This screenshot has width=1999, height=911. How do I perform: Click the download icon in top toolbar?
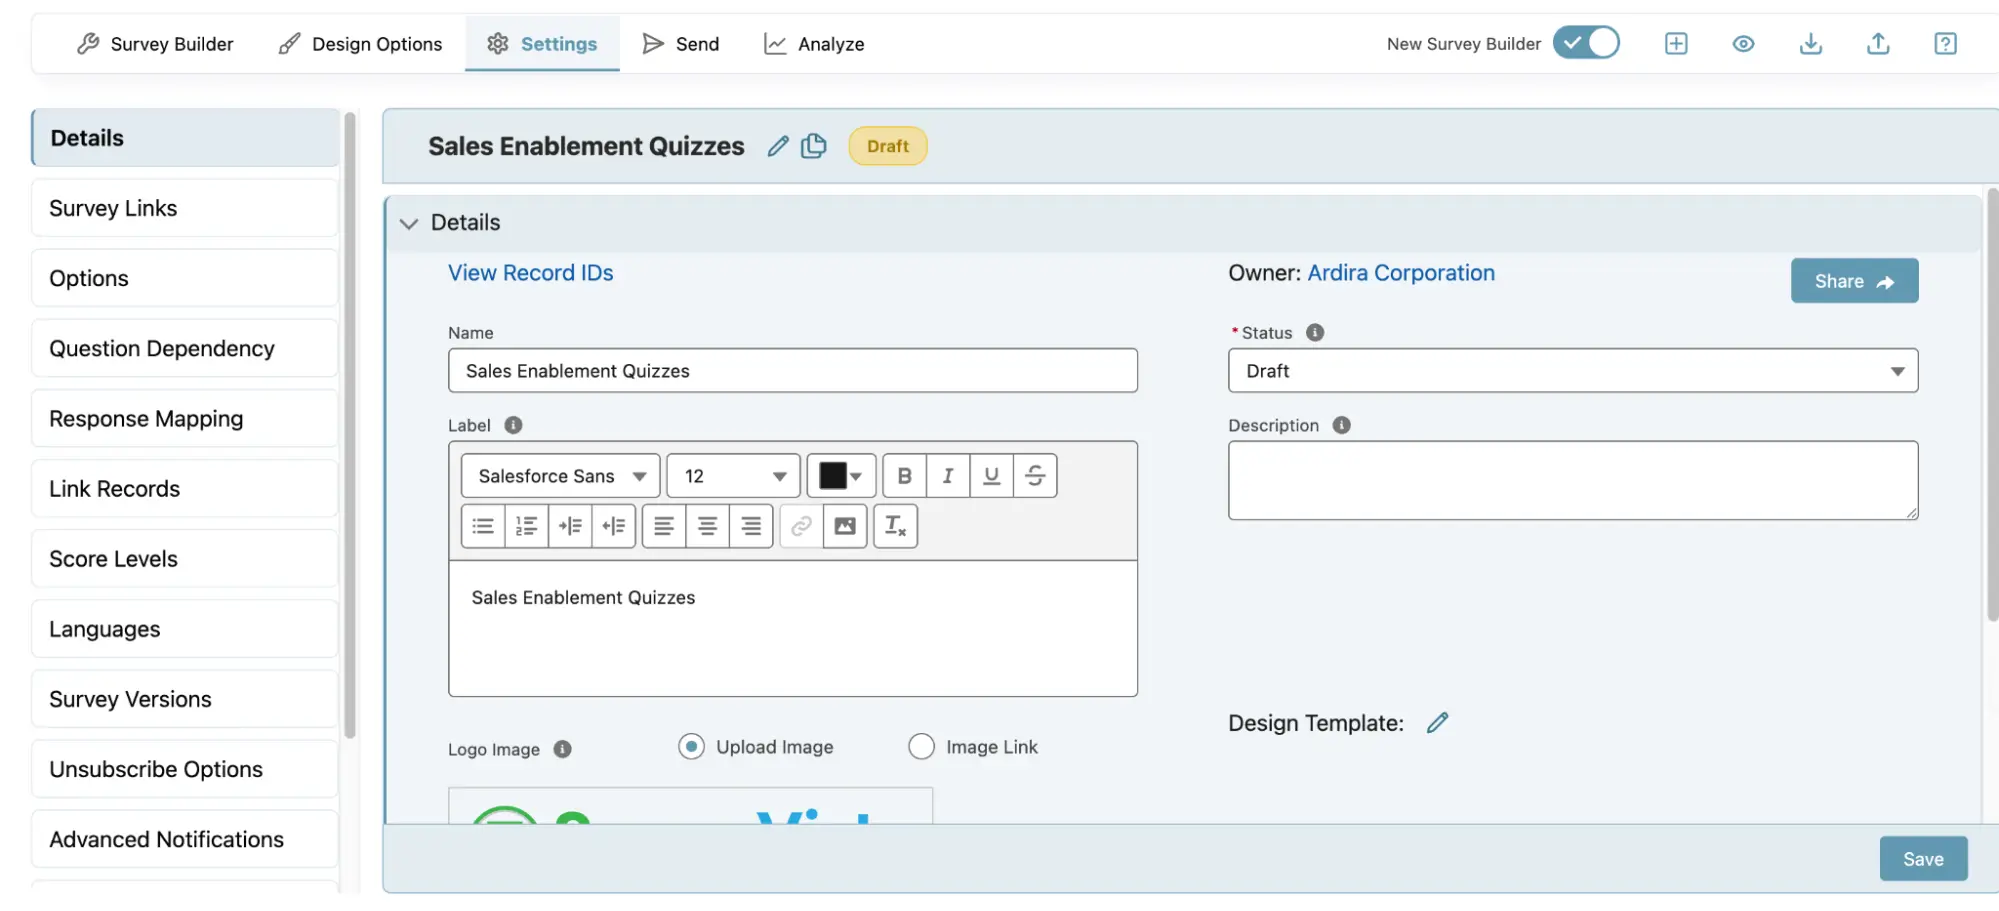click(1810, 44)
